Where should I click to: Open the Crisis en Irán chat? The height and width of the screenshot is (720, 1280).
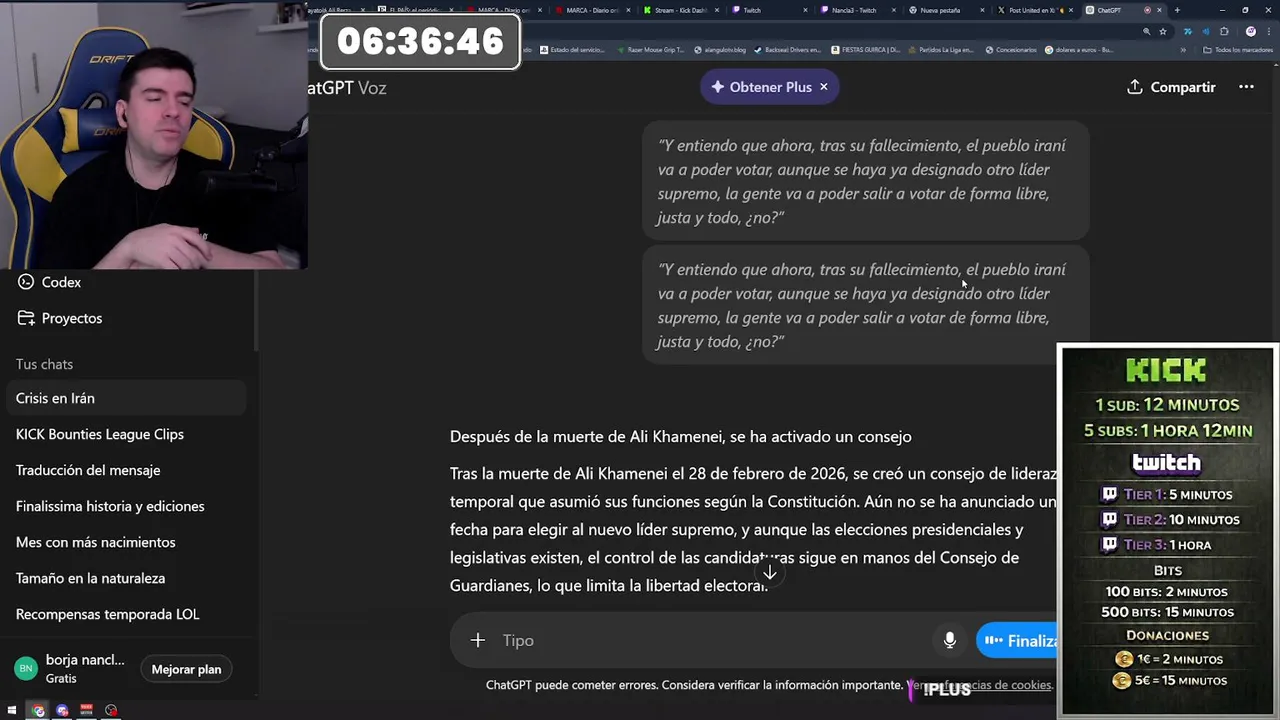tap(126, 398)
